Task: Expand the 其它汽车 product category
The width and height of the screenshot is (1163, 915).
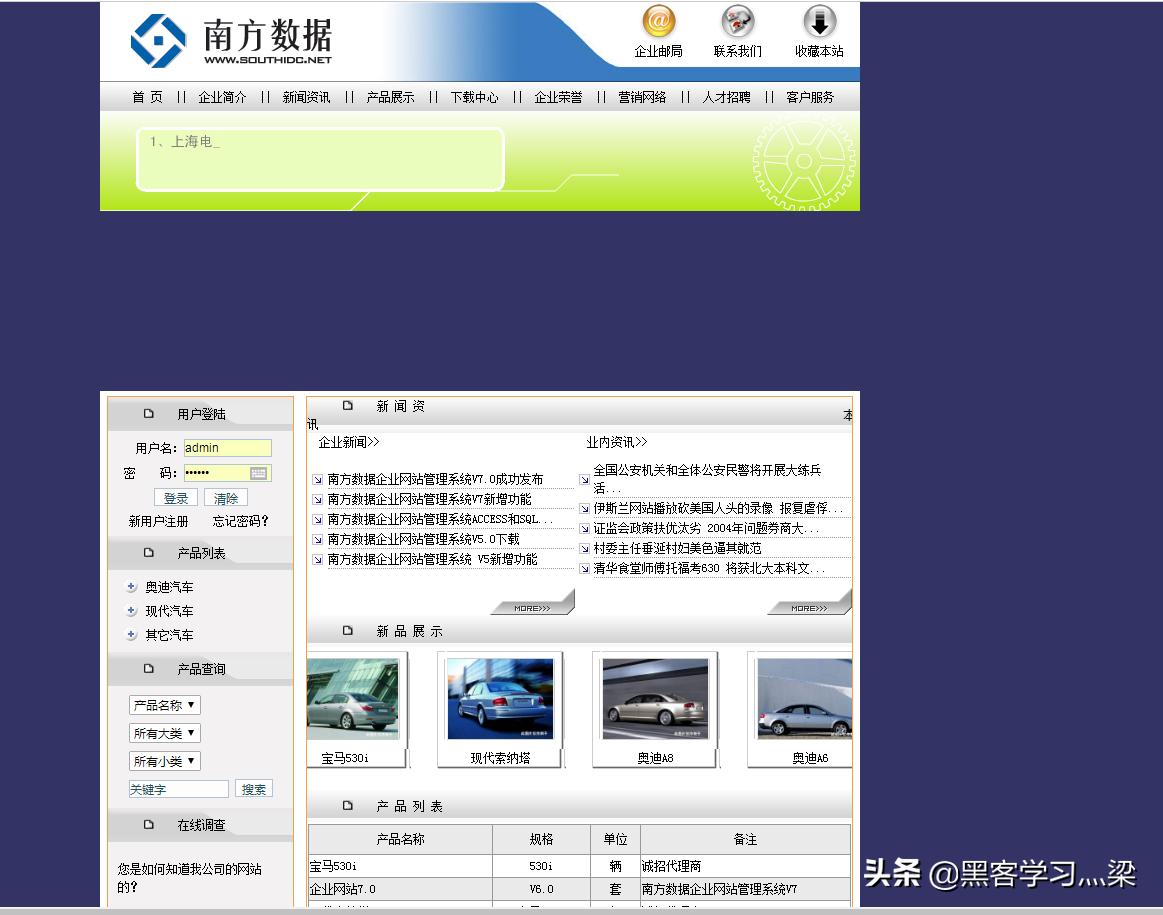Action: 129,635
